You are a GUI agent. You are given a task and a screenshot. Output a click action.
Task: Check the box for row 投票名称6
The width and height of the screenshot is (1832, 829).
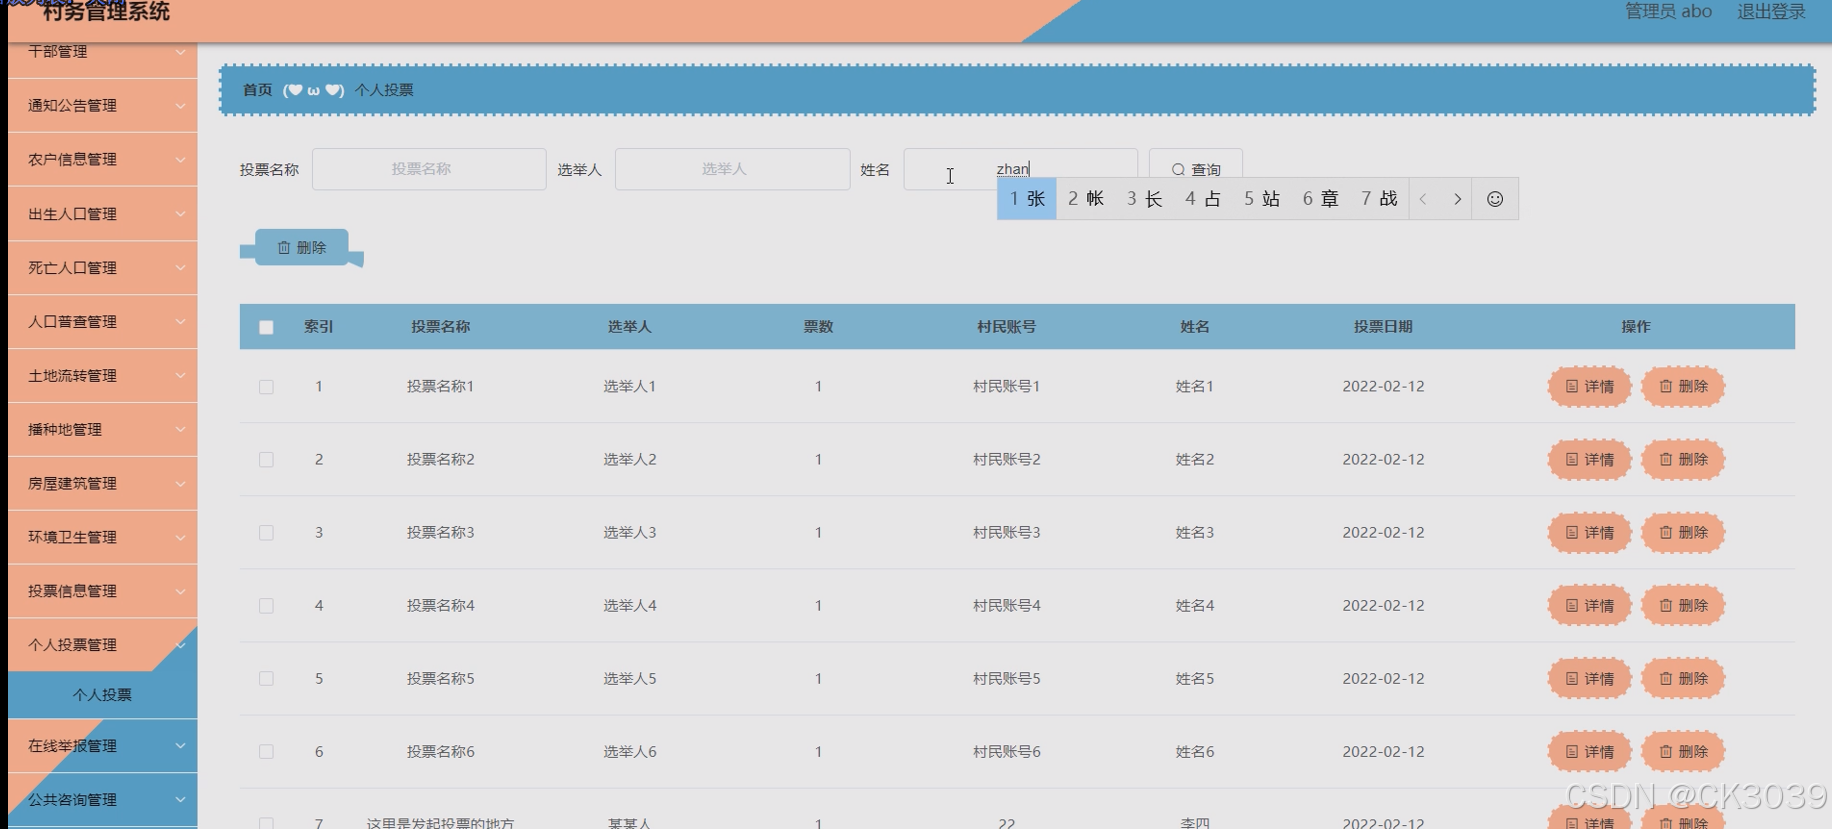point(266,752)
